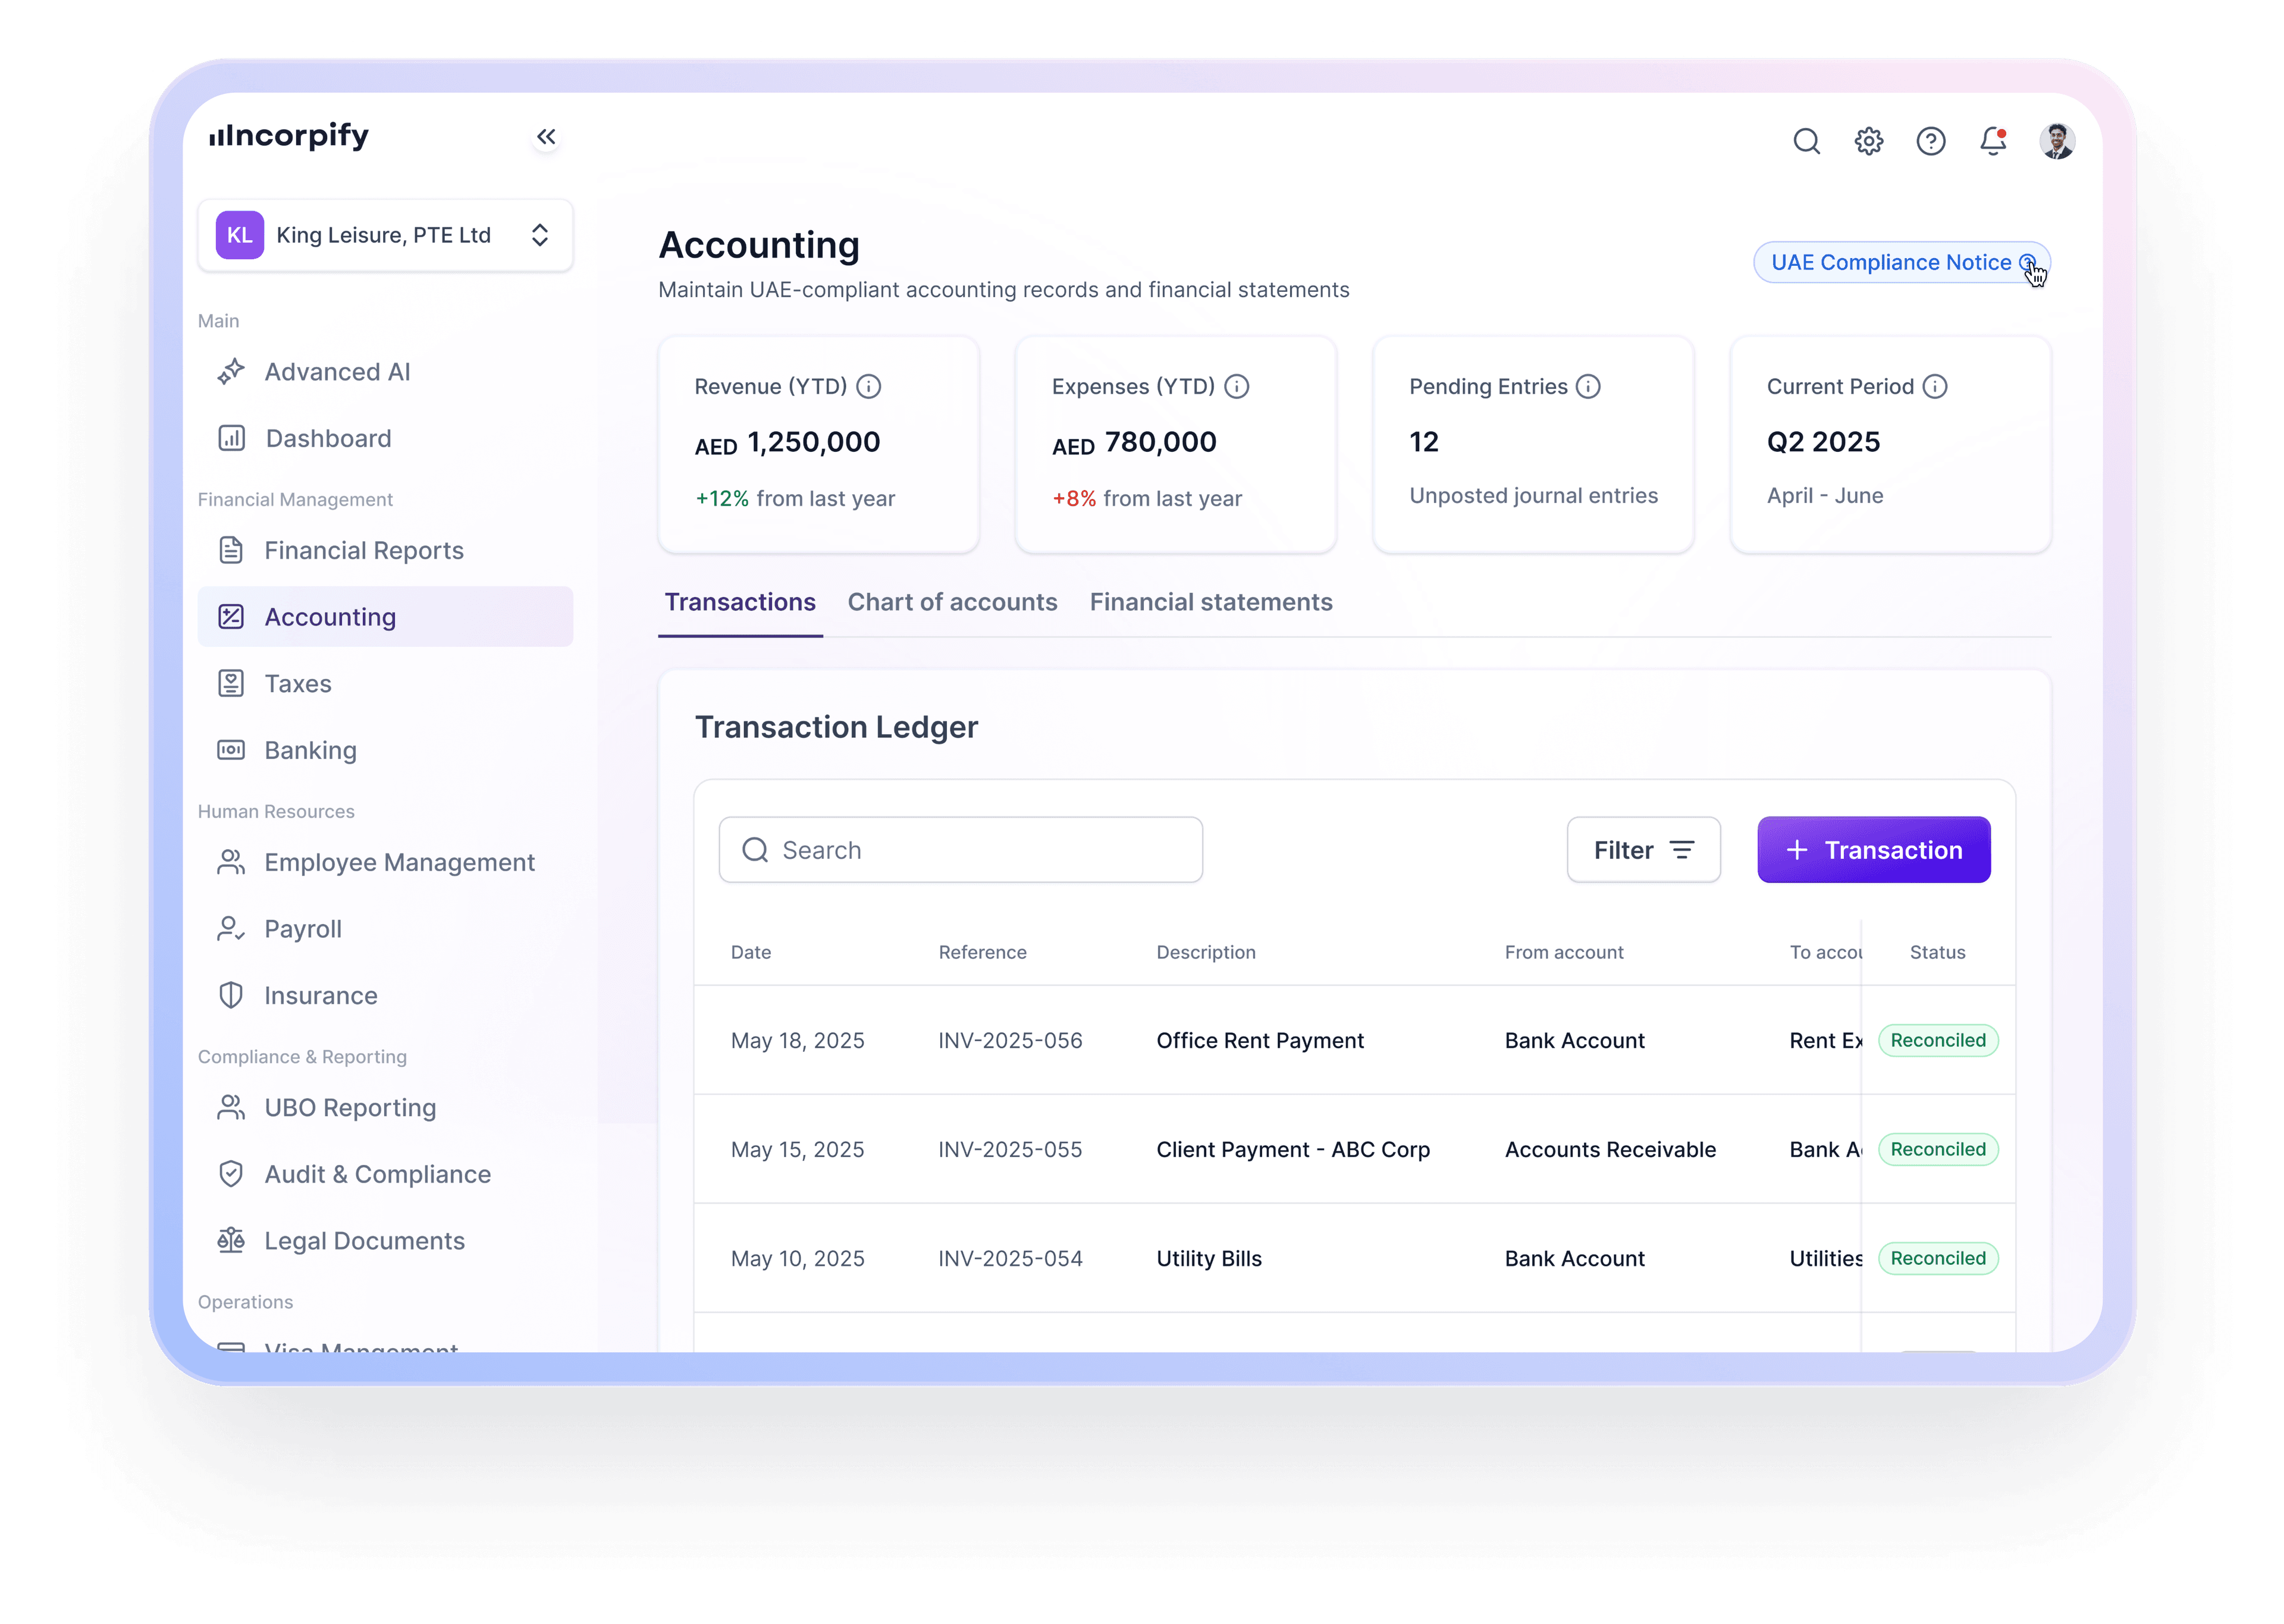This screenshot has height=1624, width=2284.
Task: Open the user profile avatar
Action: (2056, 141)
